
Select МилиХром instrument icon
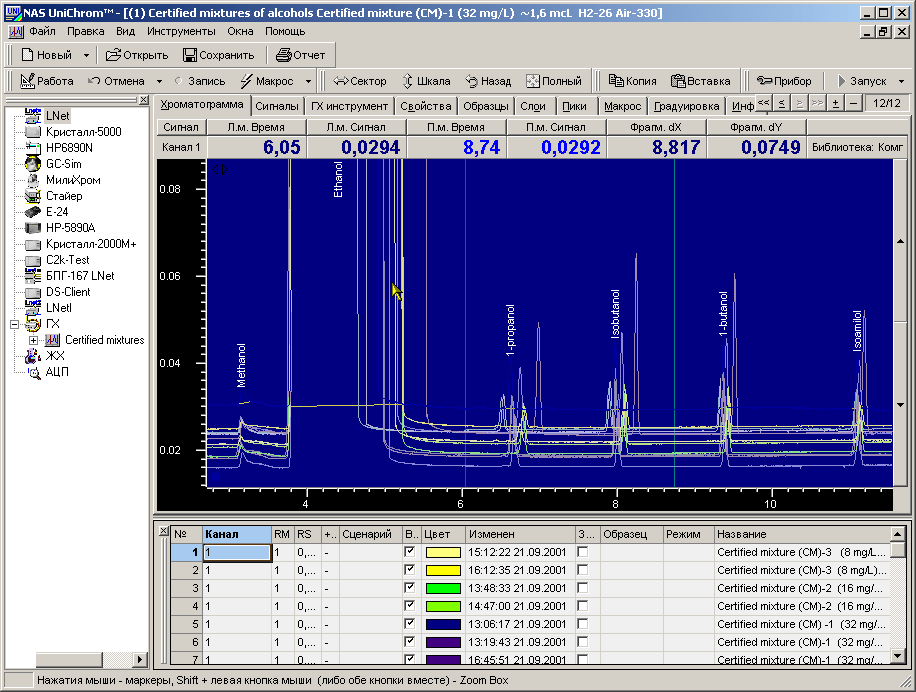[33, 179]
